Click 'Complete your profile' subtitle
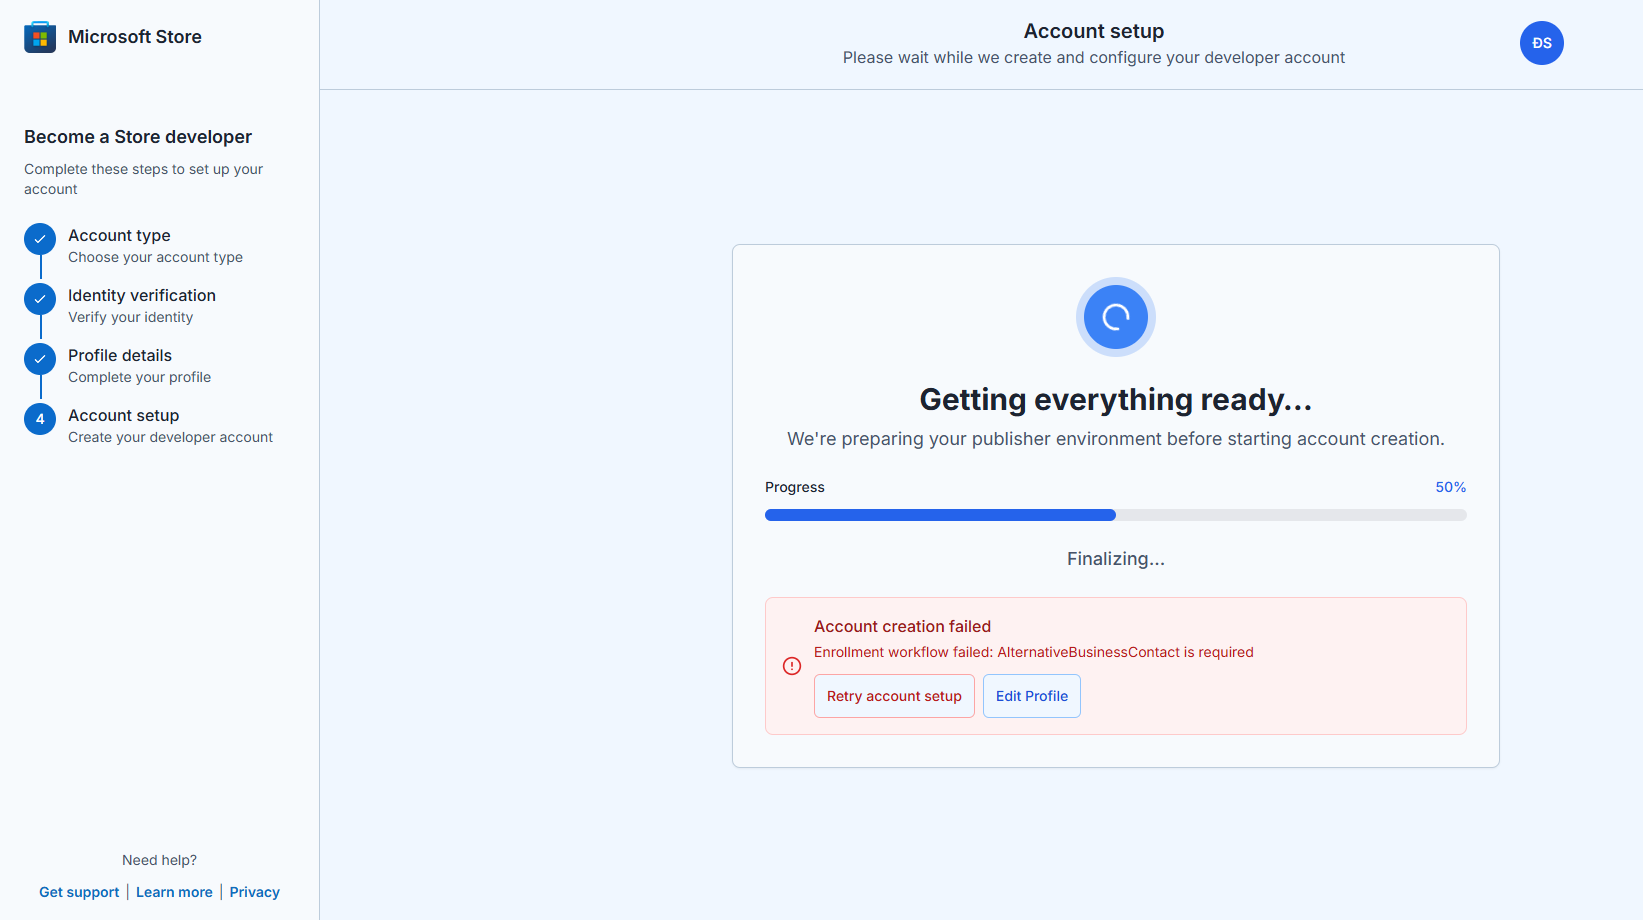This screenshot has height=920, width=1643. pos(139,377)
